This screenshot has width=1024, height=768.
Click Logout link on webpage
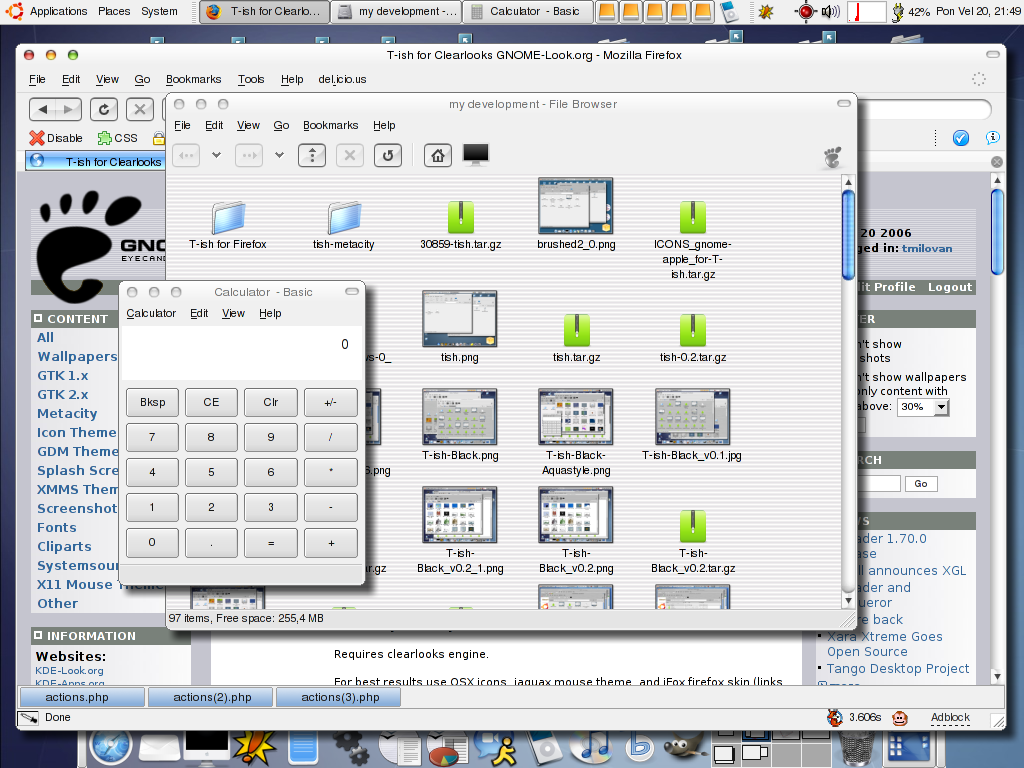[950, 287]
